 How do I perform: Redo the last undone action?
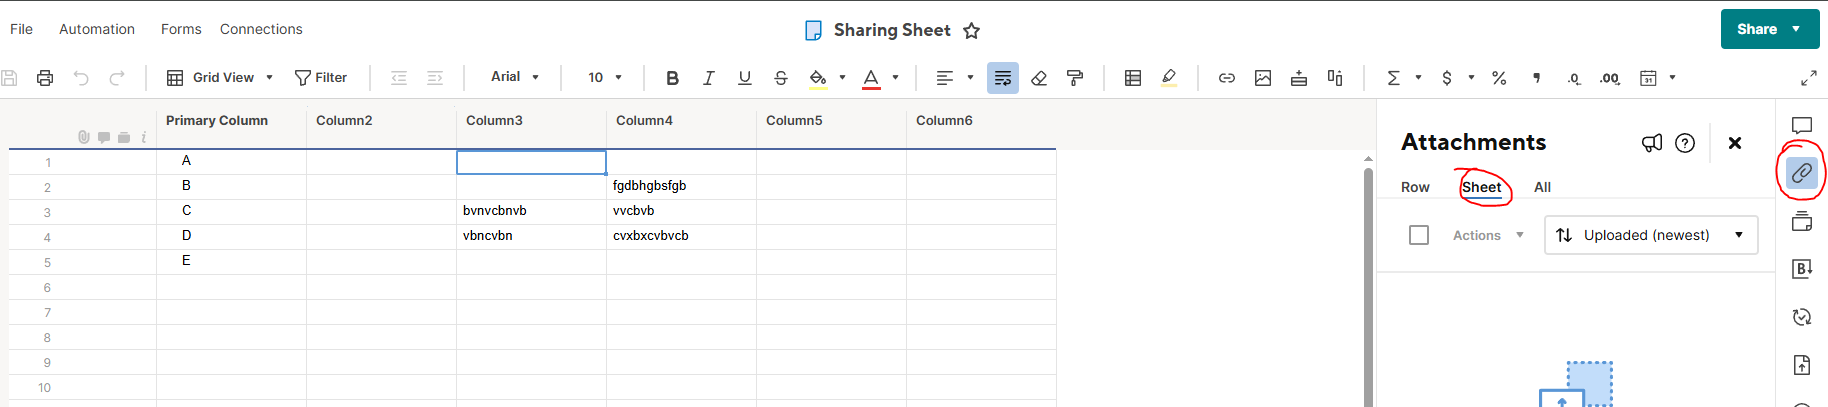point(117,78)
